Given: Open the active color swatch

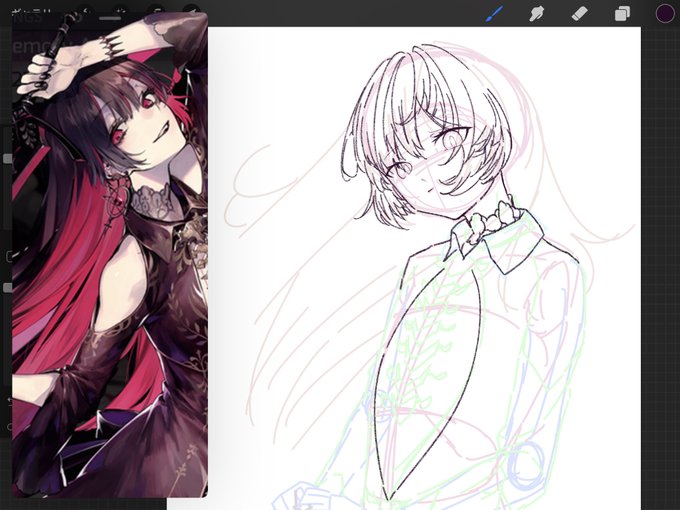Looking at the screenshot, I should coord(665,13).
